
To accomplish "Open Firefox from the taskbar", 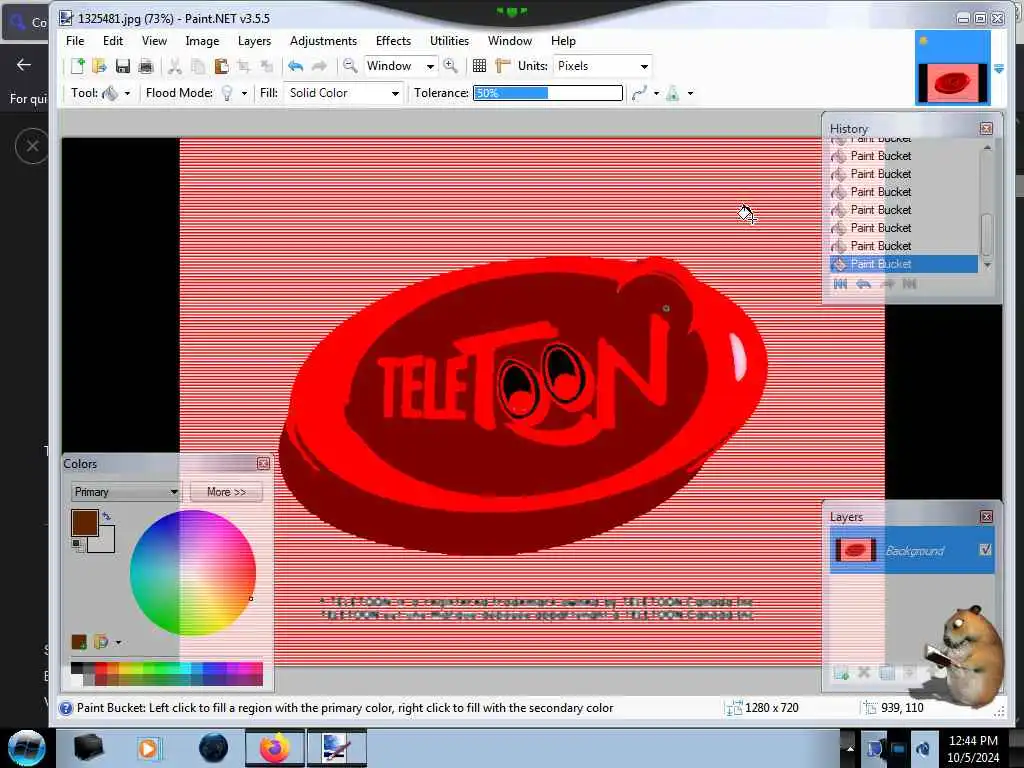I will [275, 748].
